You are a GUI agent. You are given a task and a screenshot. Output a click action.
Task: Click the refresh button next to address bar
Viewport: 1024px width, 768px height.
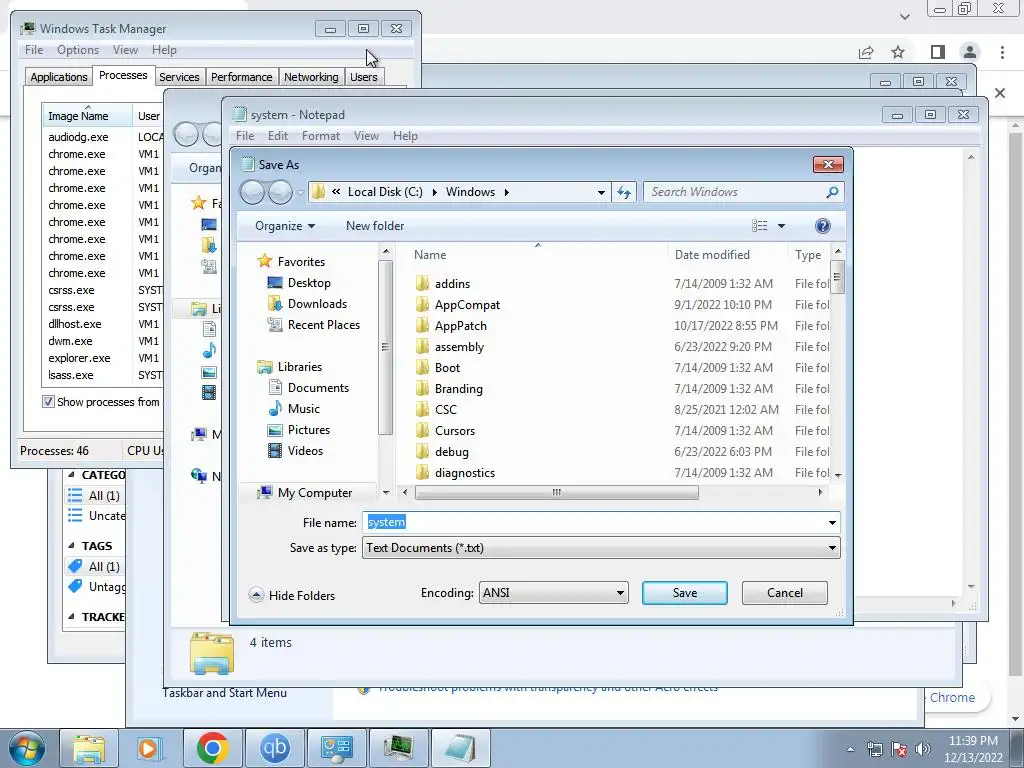pos(624,192)
